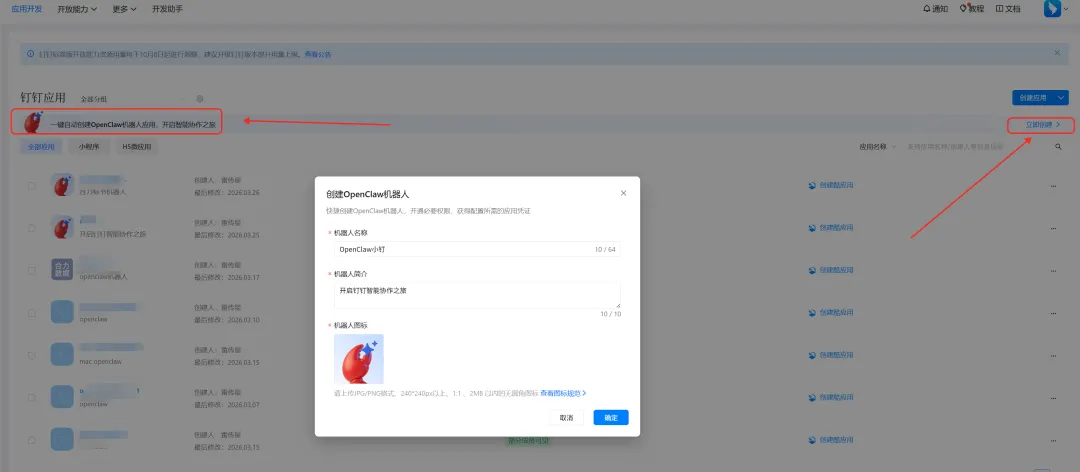
Task: Select checkbox for row modified 2026.03.10
Action: (32, 313)
